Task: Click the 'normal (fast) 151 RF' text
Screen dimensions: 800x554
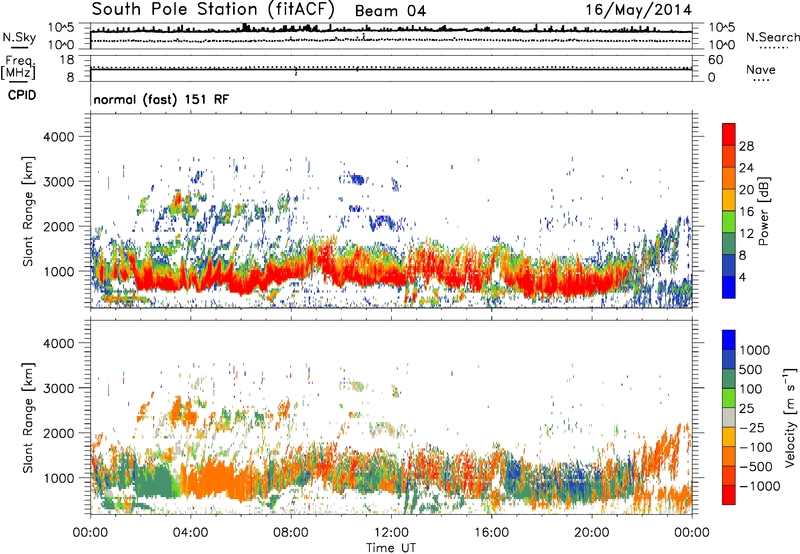Action: pyautogui.click(x=161, y=99)
